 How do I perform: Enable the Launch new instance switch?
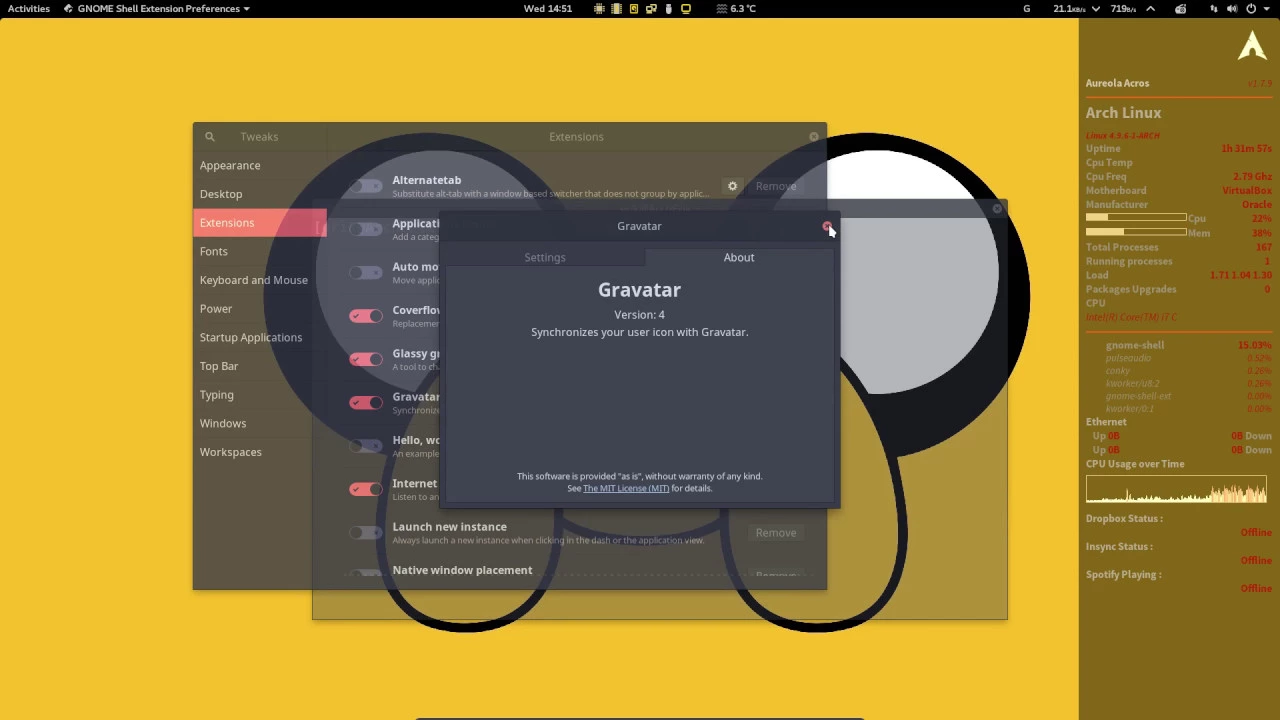coord(366,532)
